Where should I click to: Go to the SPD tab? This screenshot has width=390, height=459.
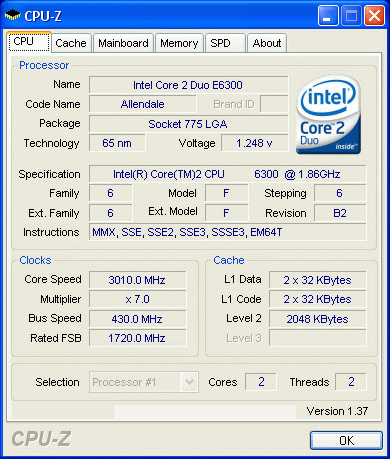pyautogui.click(x=225, y=43)
